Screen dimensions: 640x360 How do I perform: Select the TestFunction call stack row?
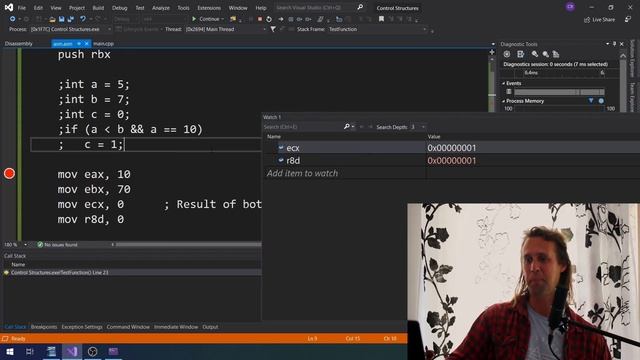[131, 272]
